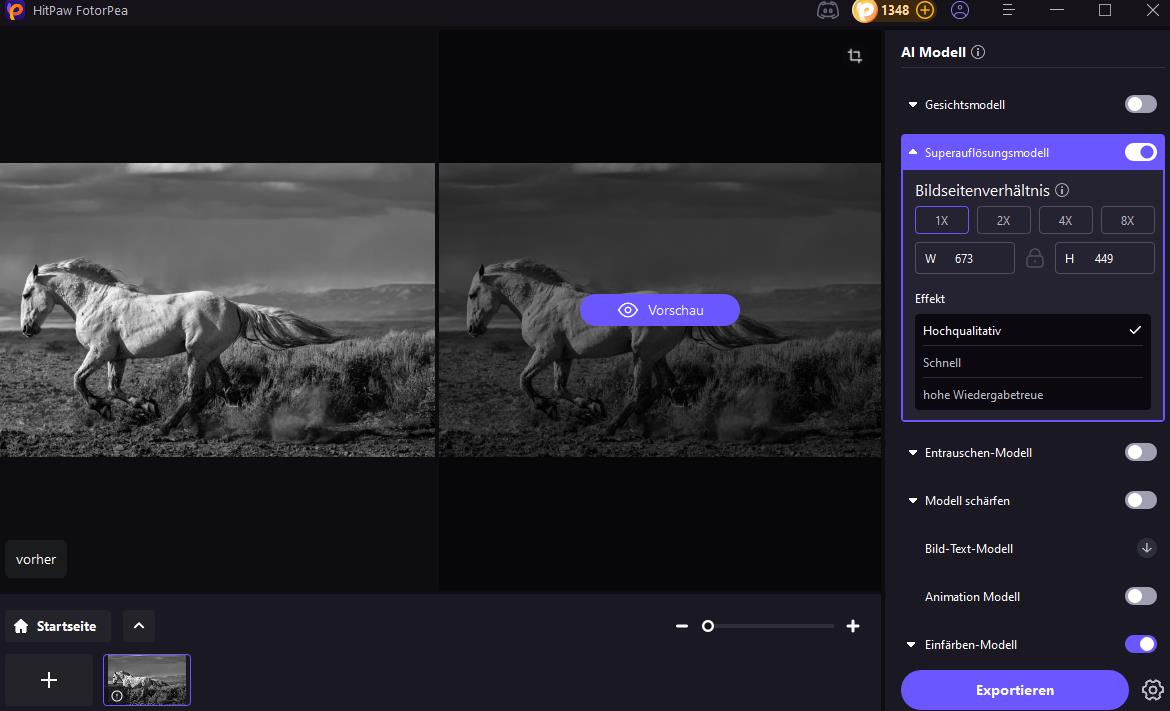Expand the thumbnail strip chevron button

coord(139,626)
